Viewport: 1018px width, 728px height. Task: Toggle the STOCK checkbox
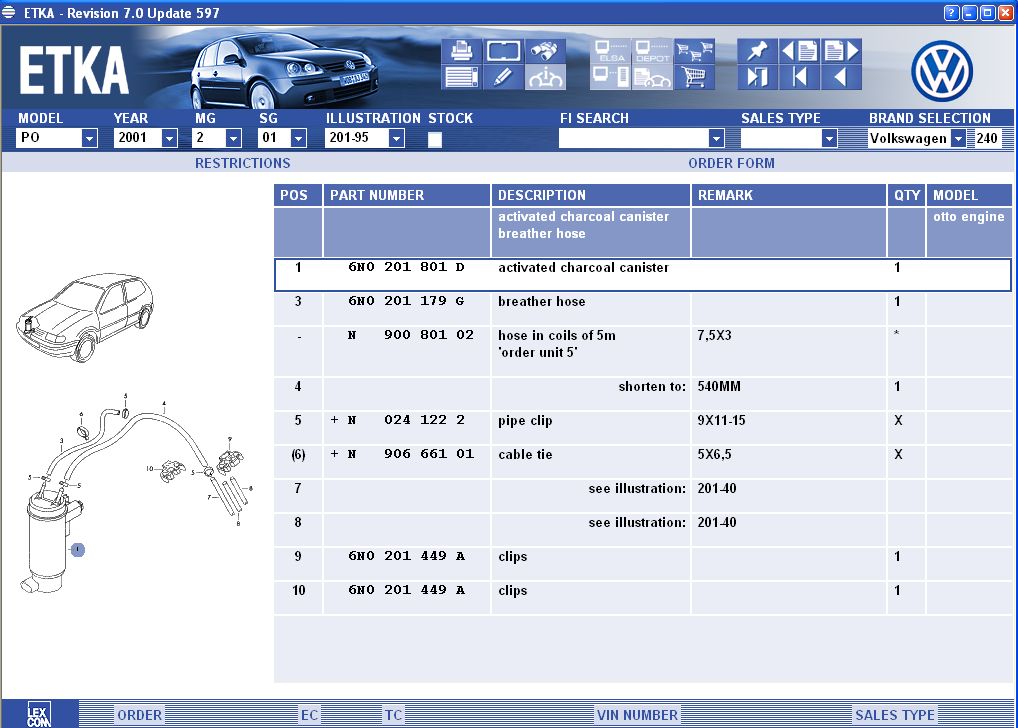[435, 140]
